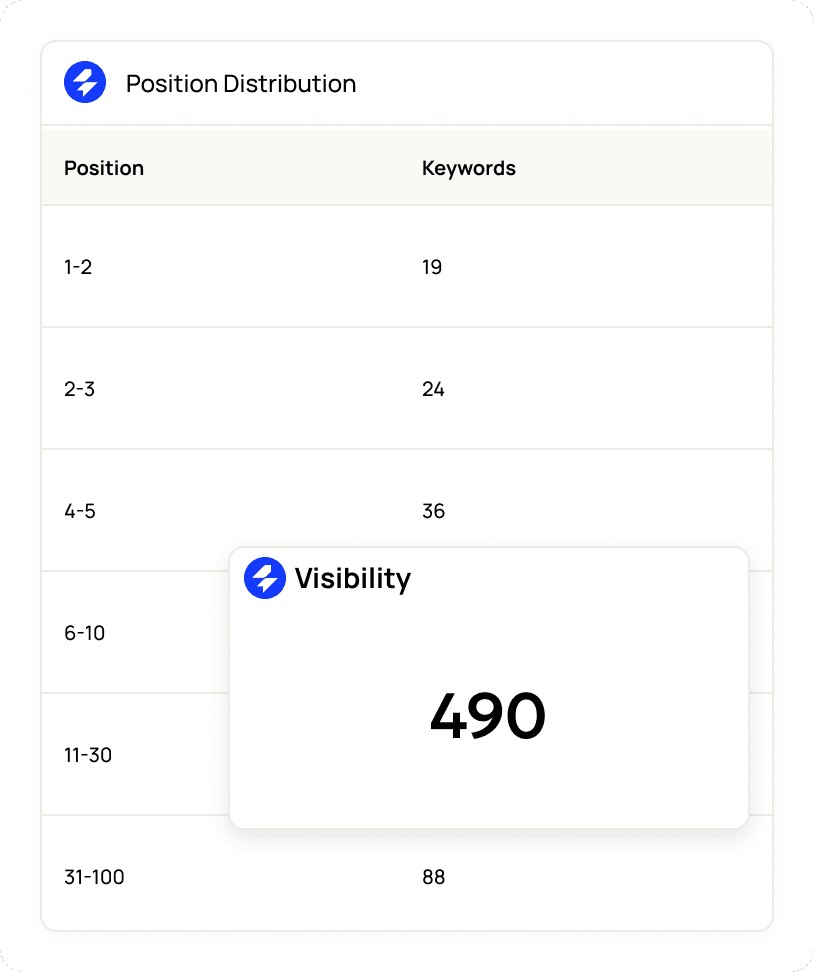Select the 2-3 position row

(79, 389)
